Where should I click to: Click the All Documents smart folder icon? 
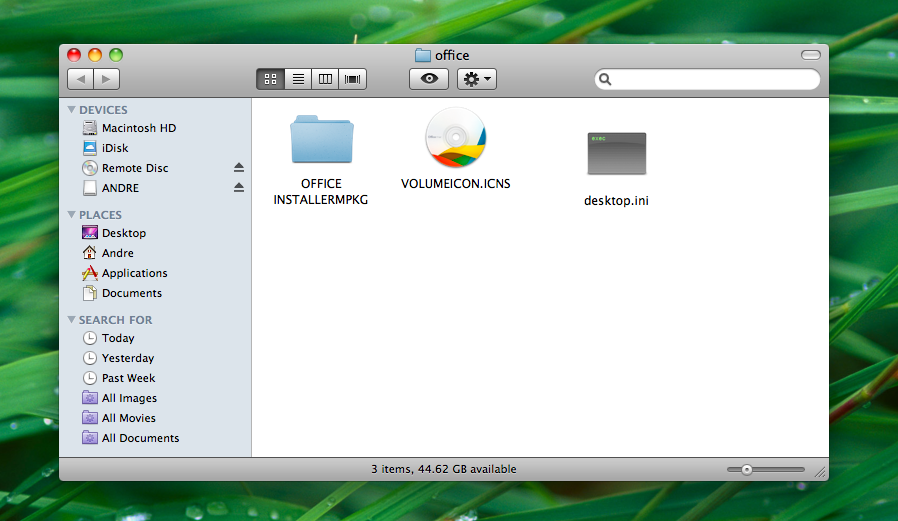[89, 437]
